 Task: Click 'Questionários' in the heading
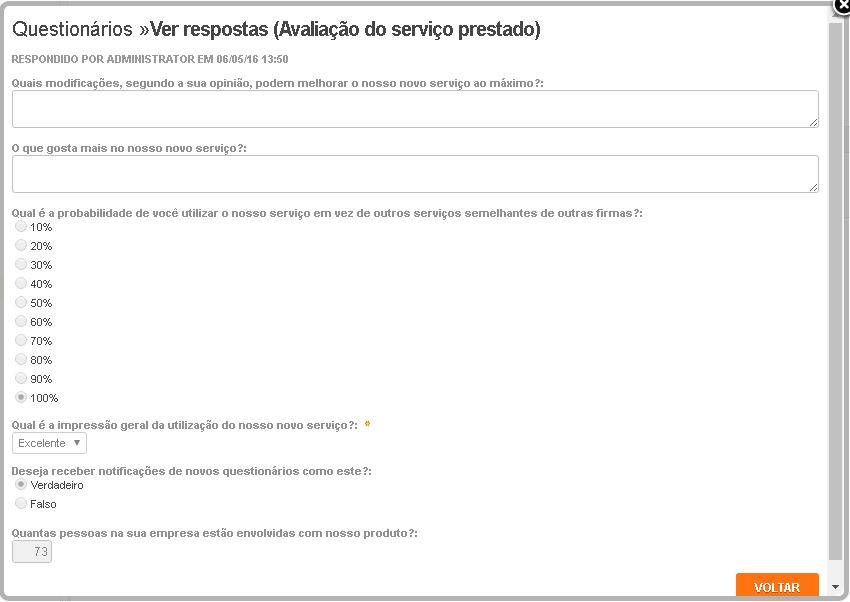(72, 29)
